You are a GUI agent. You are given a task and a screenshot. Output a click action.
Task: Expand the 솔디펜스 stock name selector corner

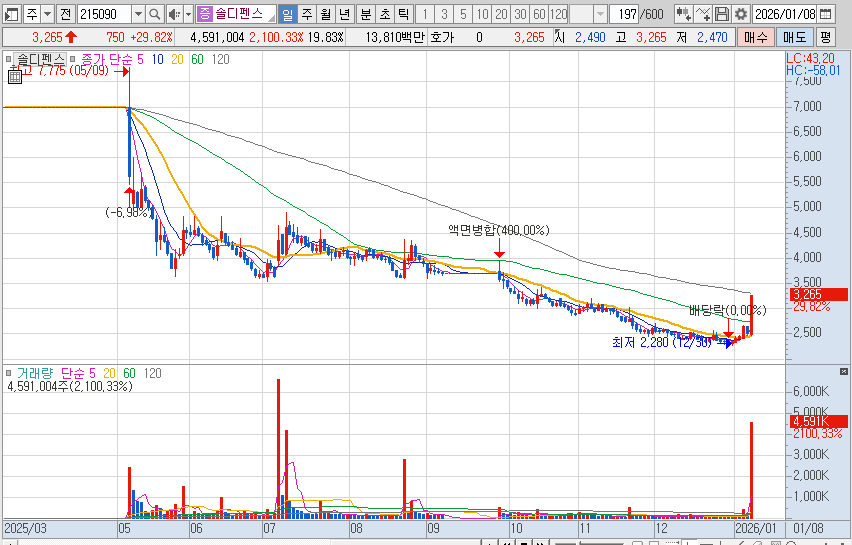(x=271, y=18)
